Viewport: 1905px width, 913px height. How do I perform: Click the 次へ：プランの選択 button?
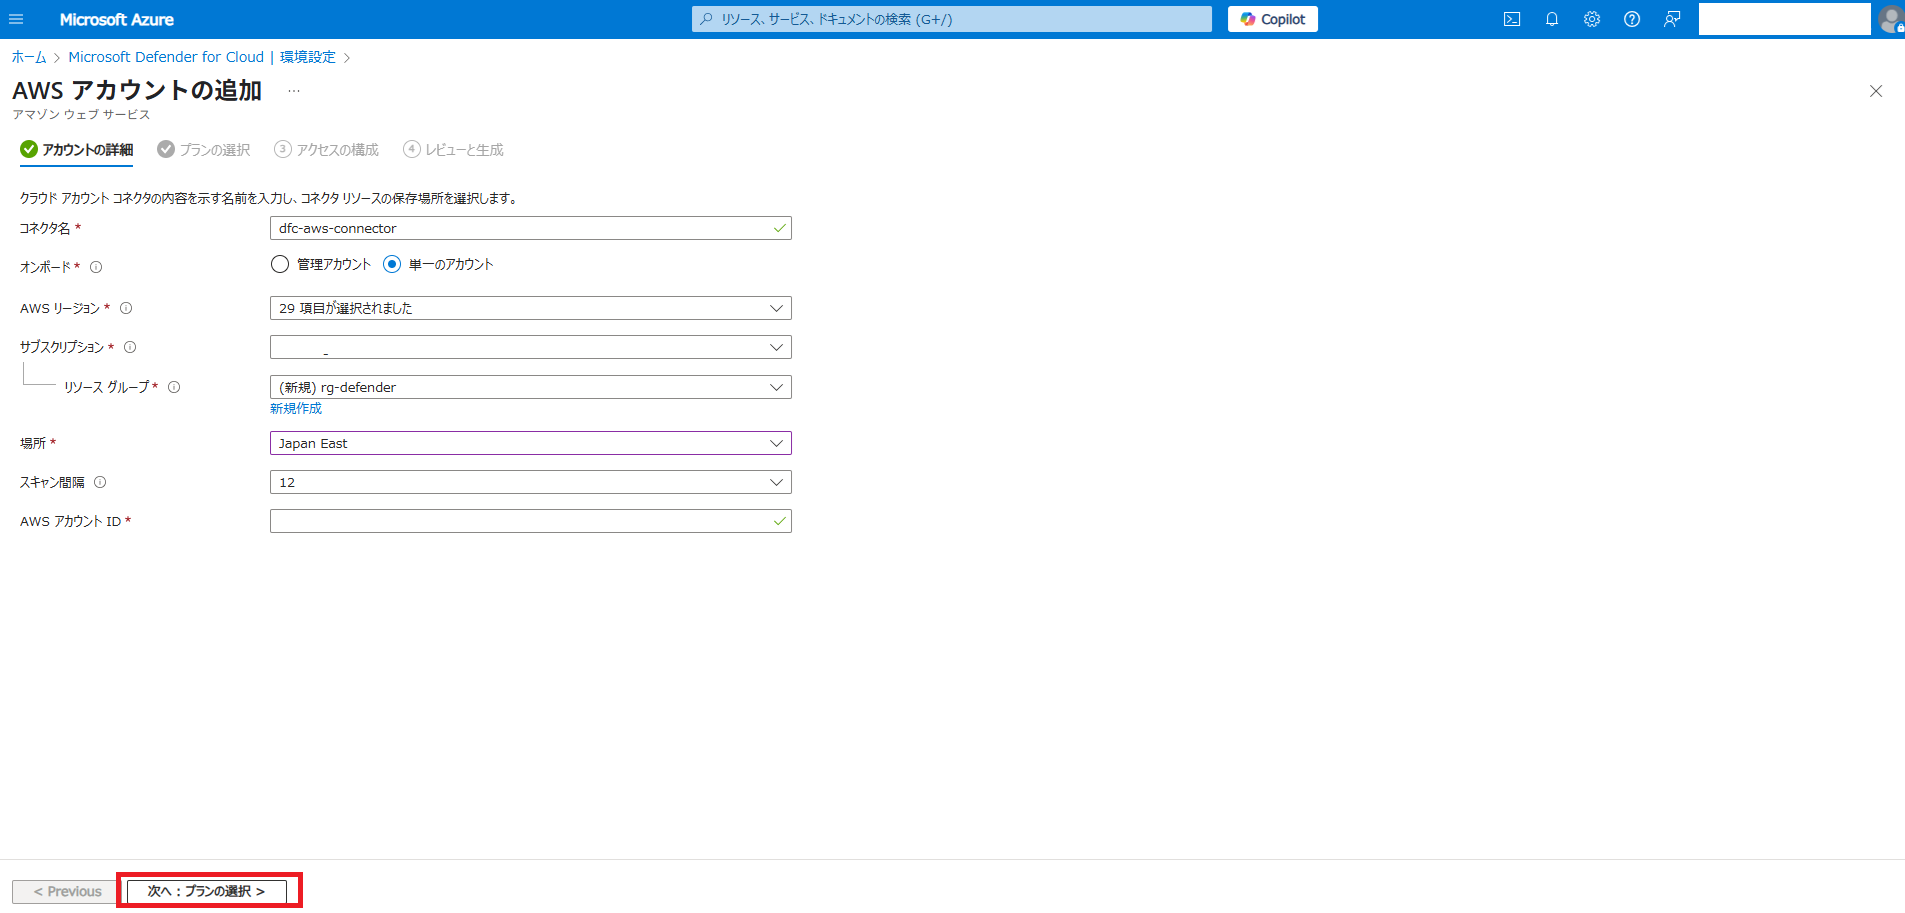coord(207,891)
